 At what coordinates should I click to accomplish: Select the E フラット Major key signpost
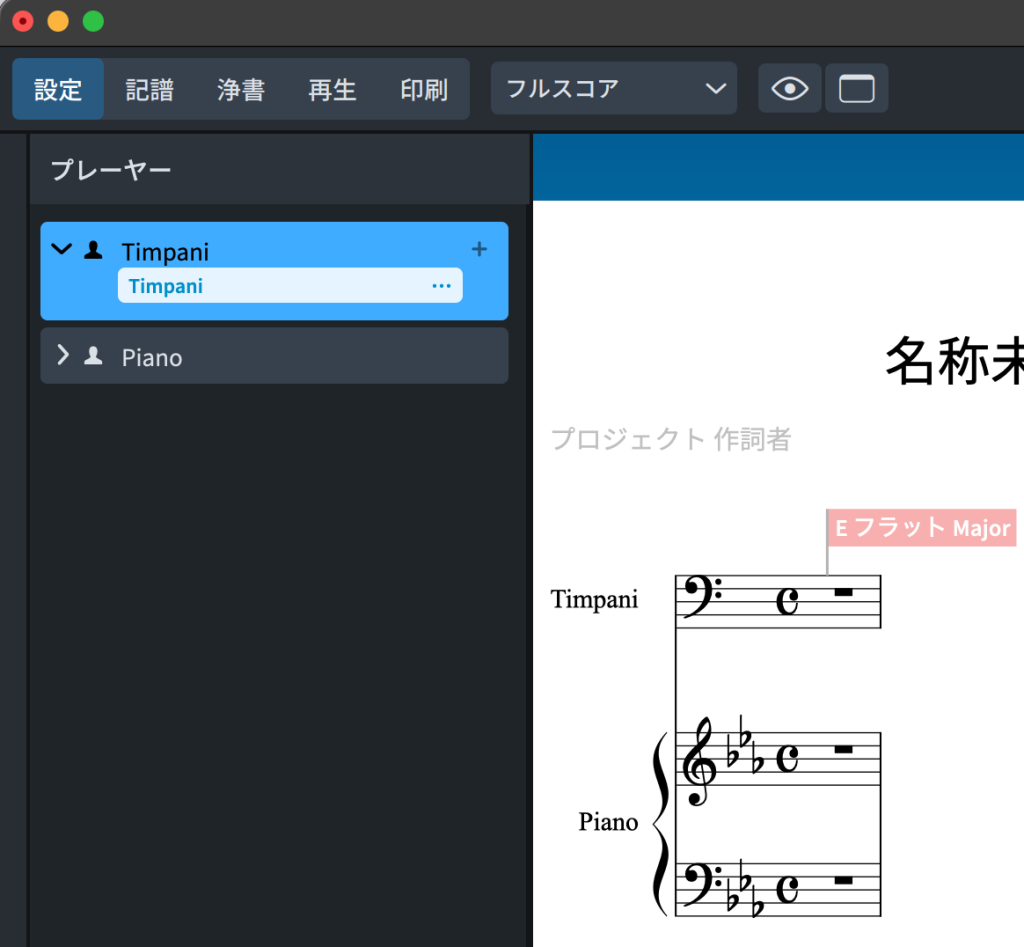[922, 528]
